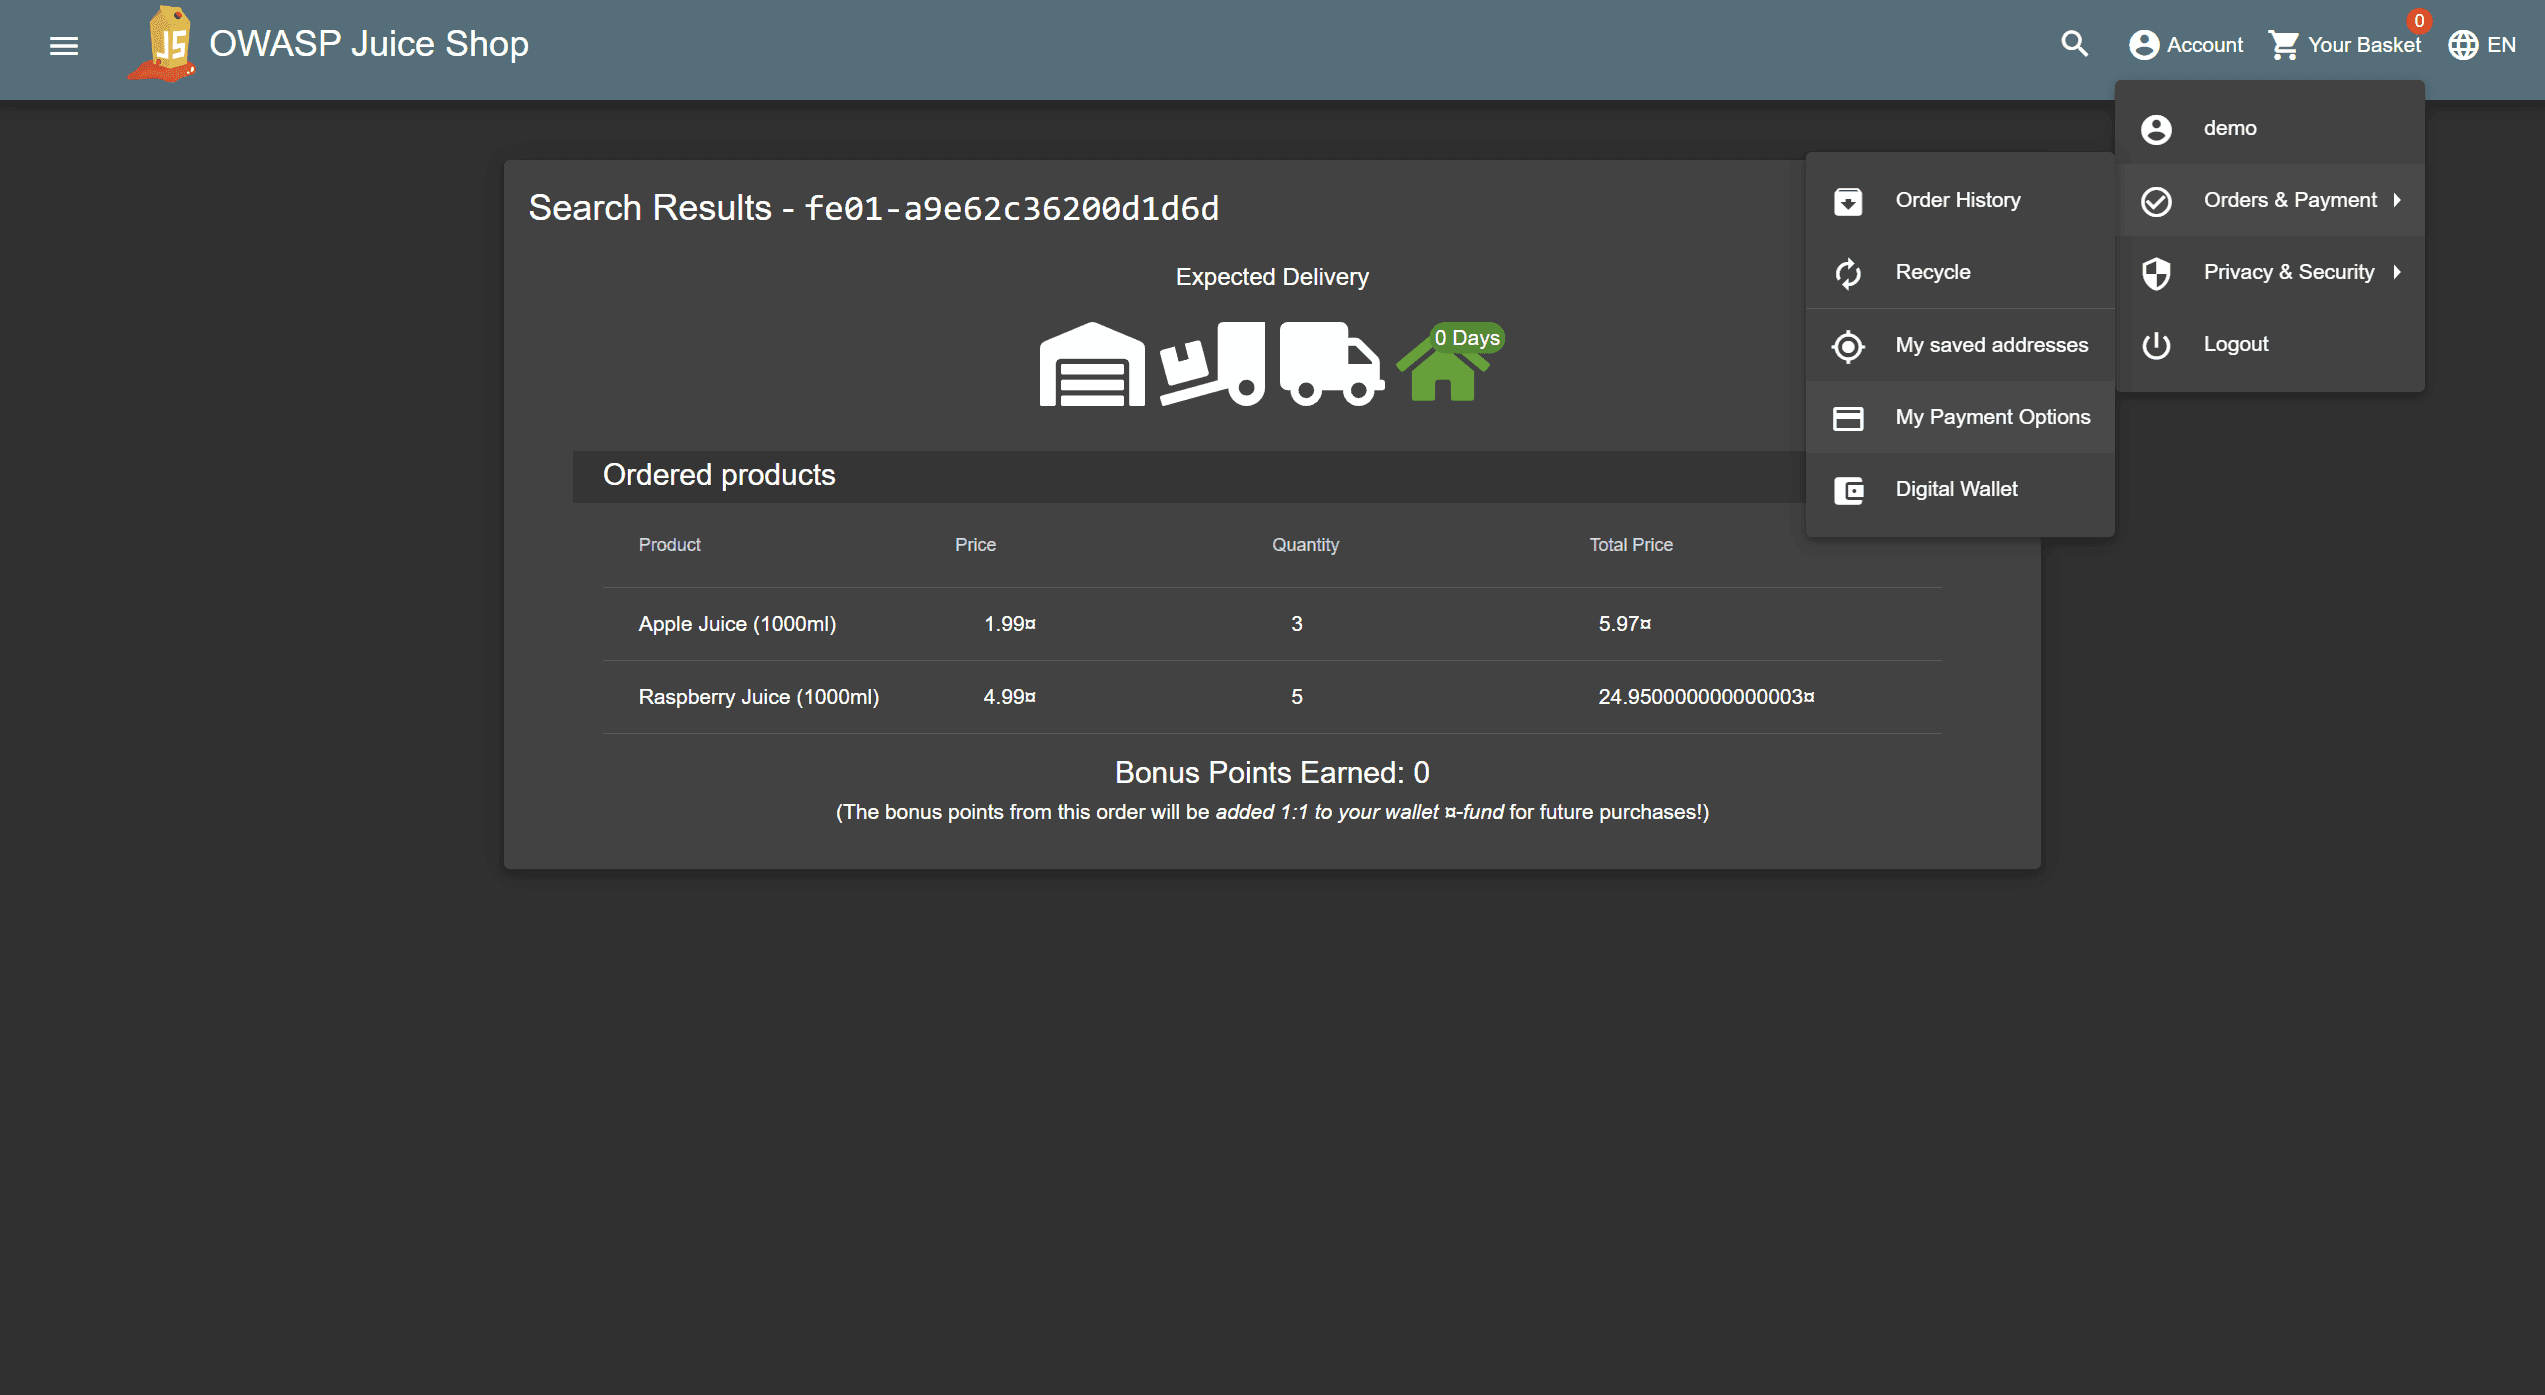Click the Expected Delivery label
The height and width of the screenshot is (1395, 2545).
1272,277
